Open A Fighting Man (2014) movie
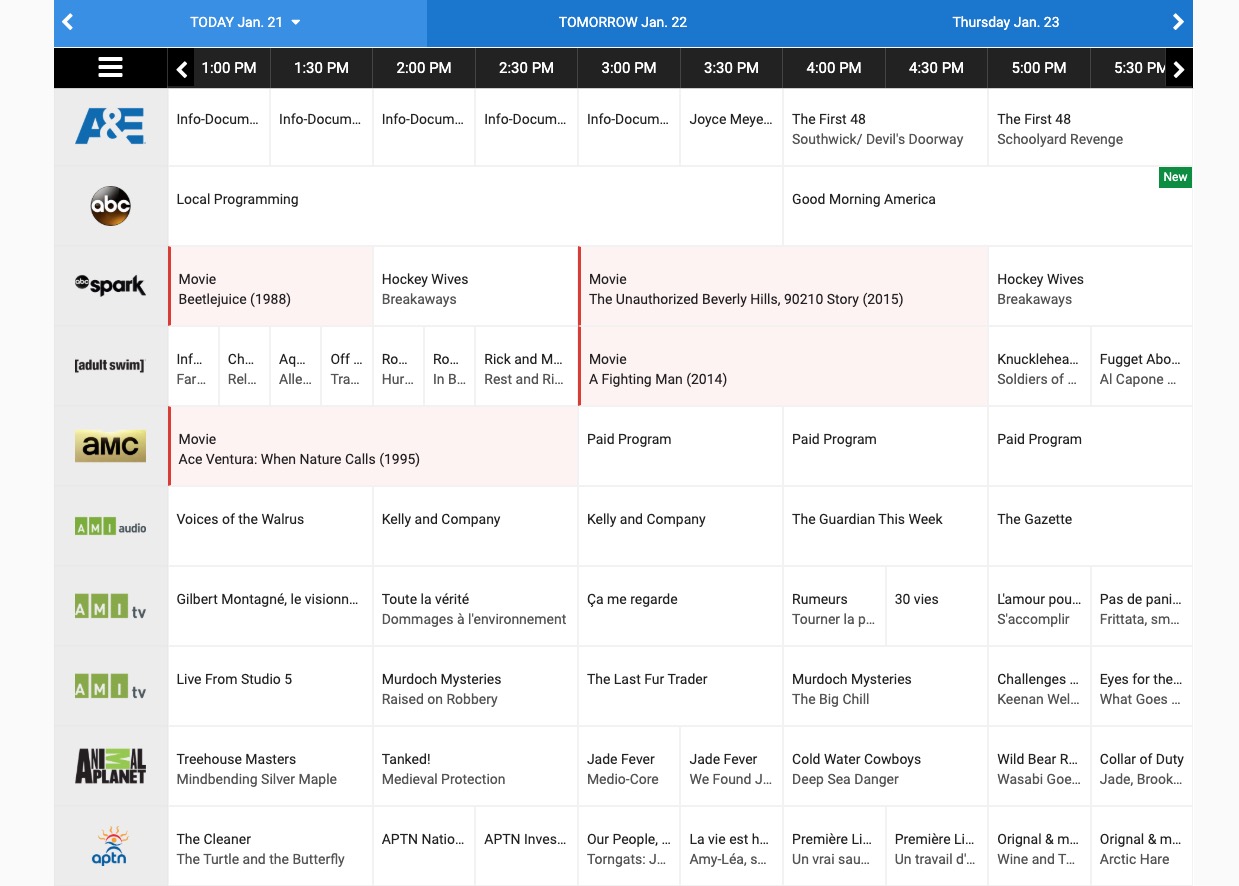1239x886 pixels. [x=783, y=366]
